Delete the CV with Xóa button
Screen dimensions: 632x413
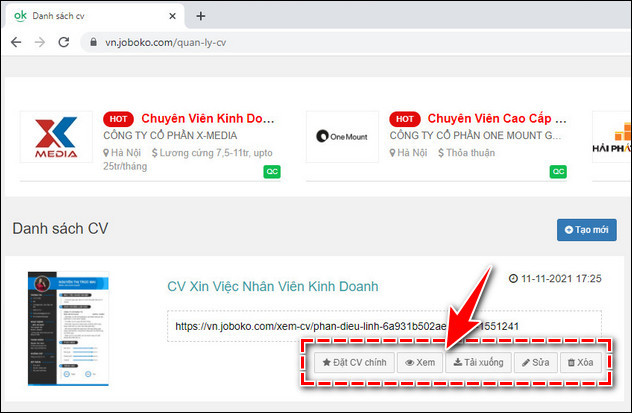580,363
